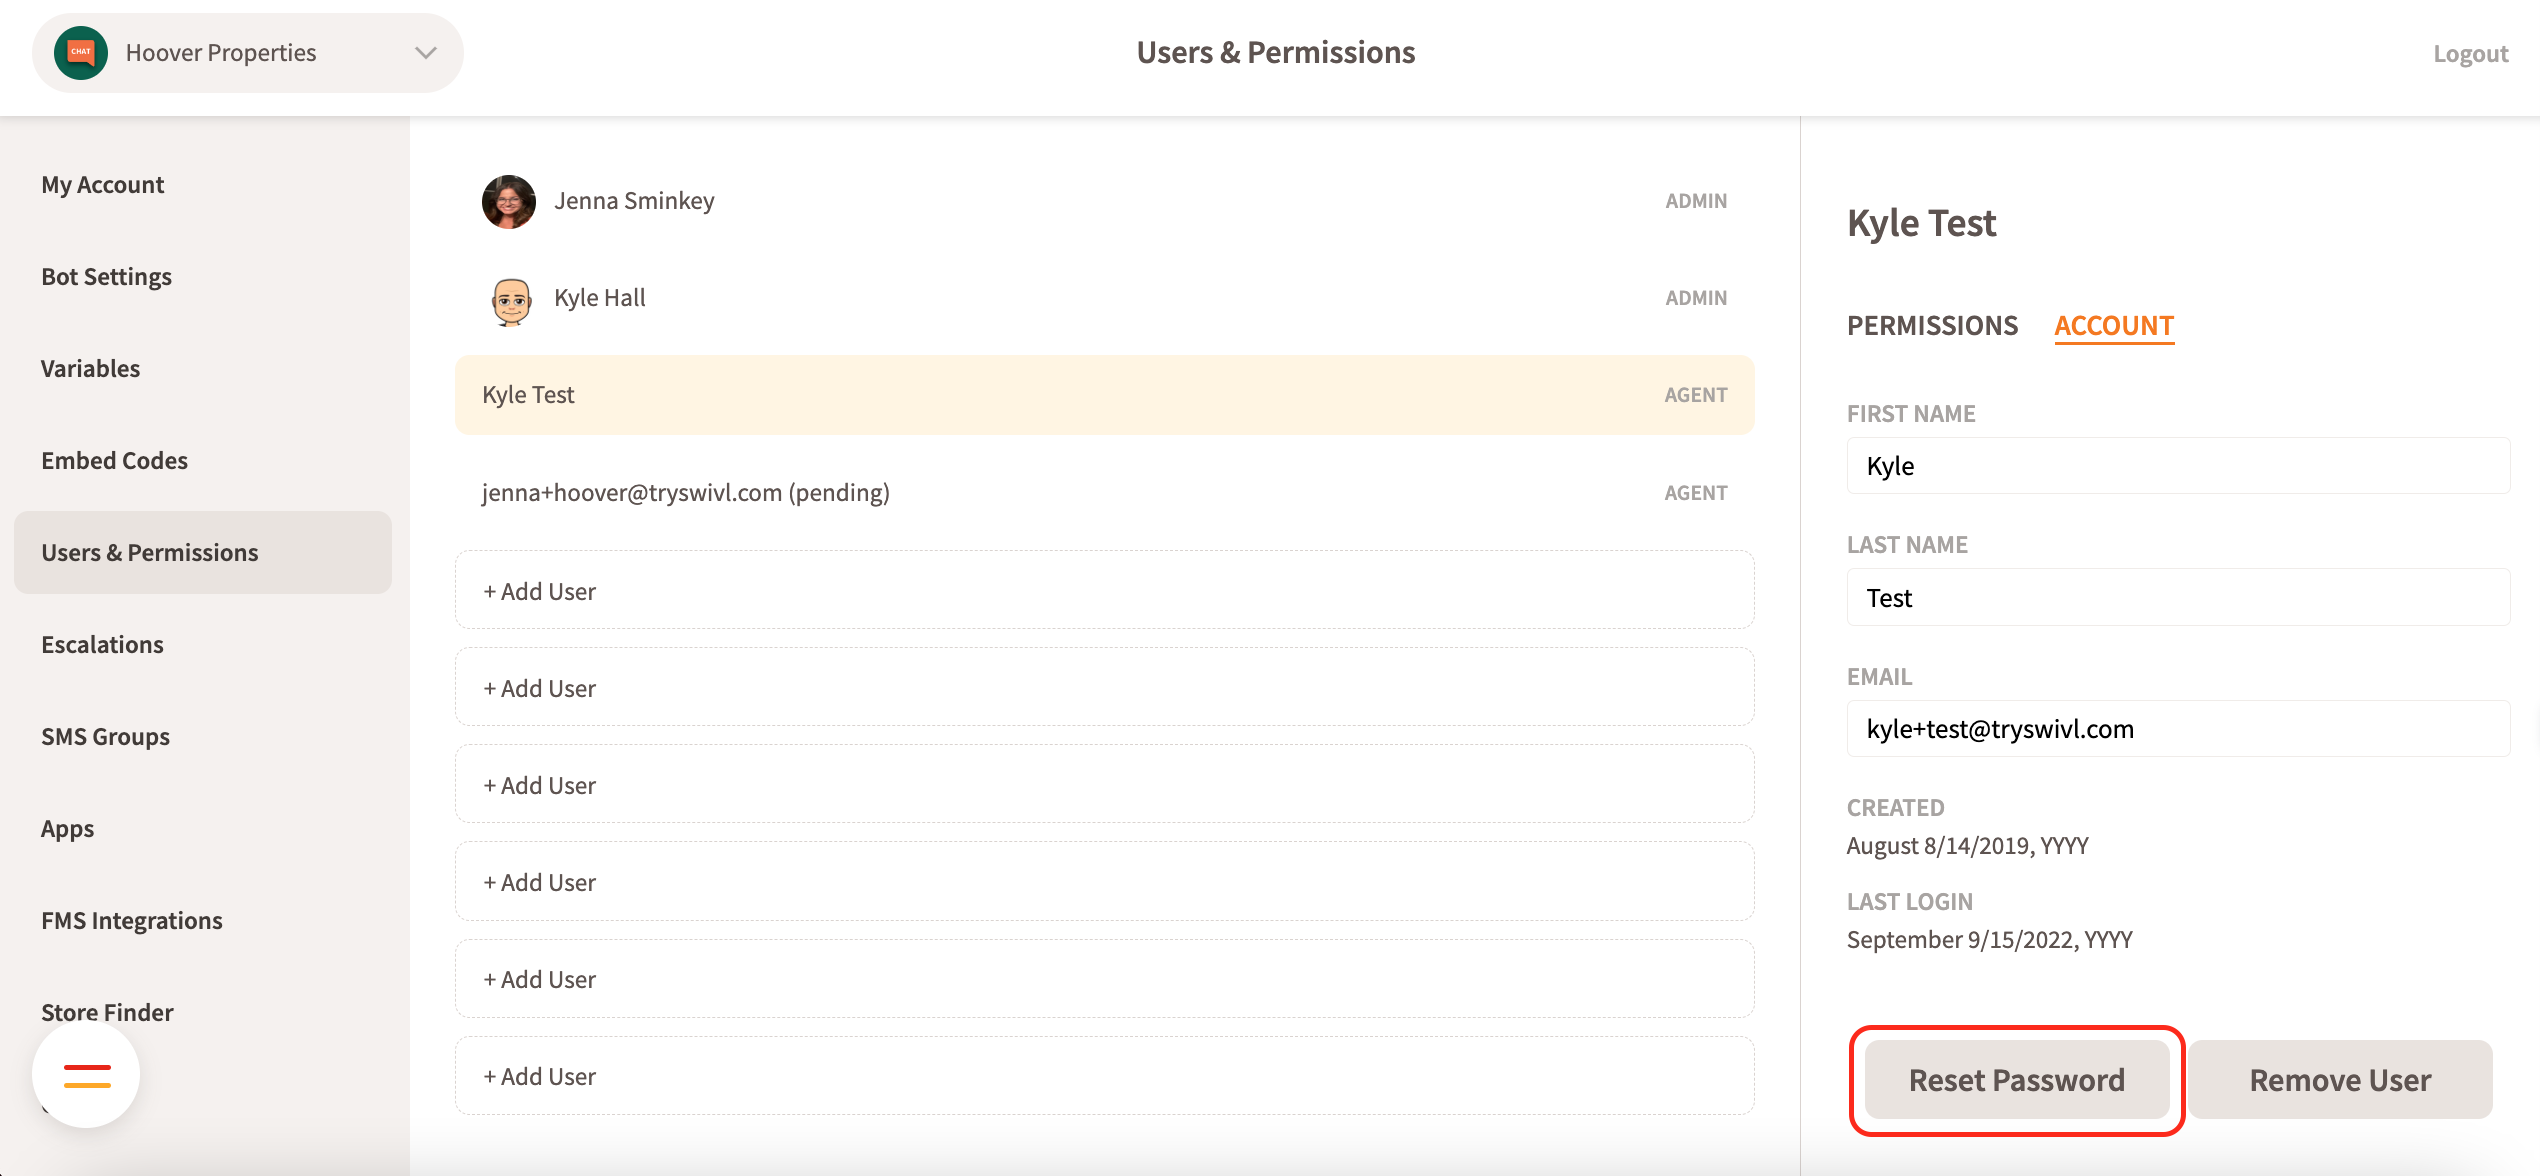
Task: Open the Escalations sidebar item
Action: pyautogui.click(x=102, y=645)
